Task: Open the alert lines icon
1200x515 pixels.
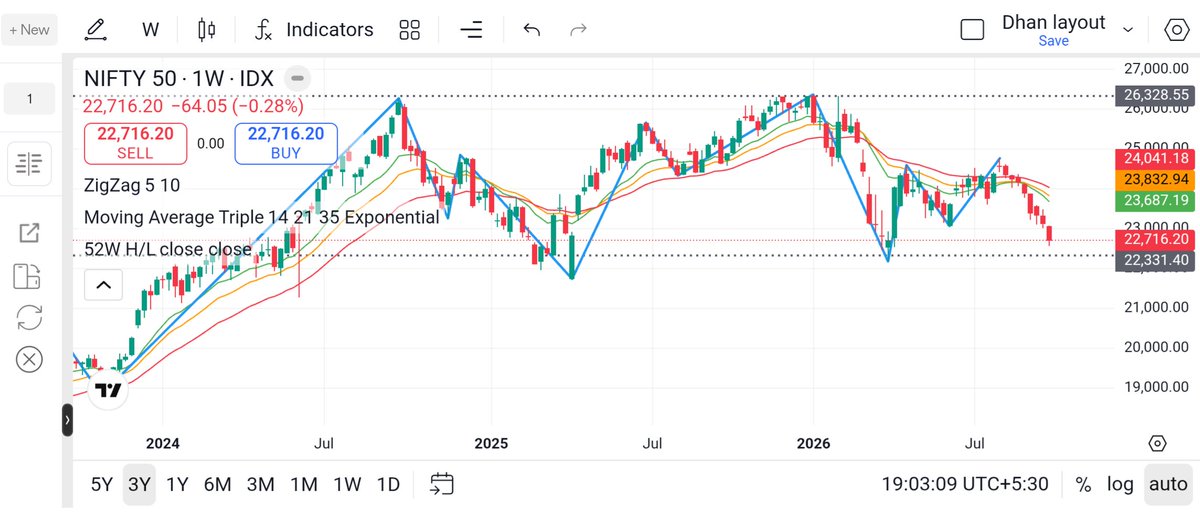Action: (x=472, y=30)
